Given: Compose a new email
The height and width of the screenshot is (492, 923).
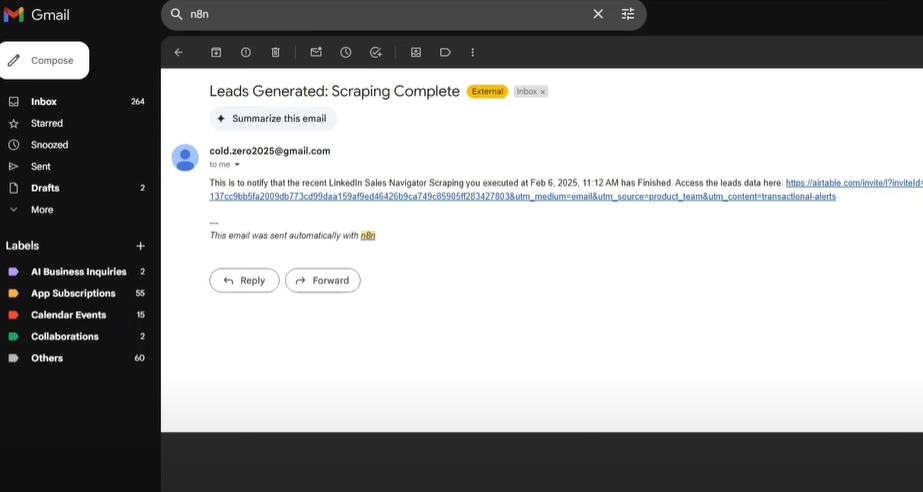Looking at the screenshot, I should (x=45, y=60).
